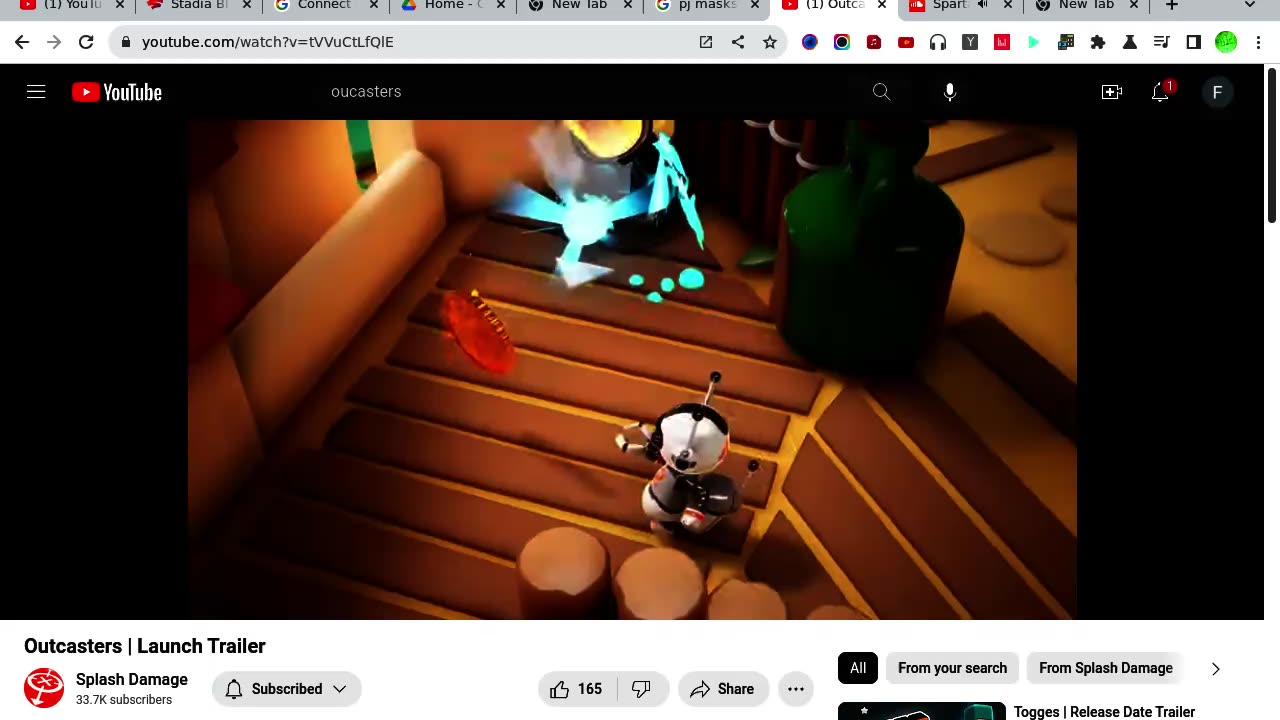
Task: Open the browser side panel
Action: click(x=1194, y=42)
